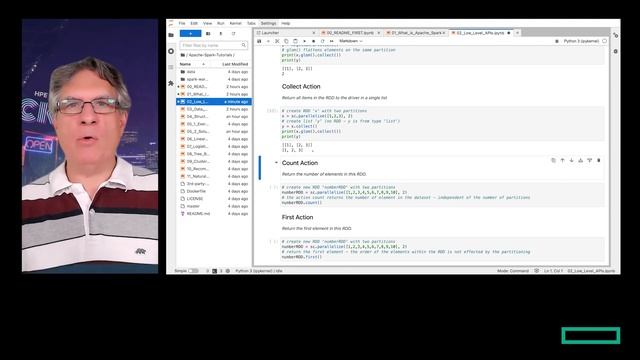Screen dimensions: 640x360
Task: Open the Run menu
Action: (x=221, y=23)
